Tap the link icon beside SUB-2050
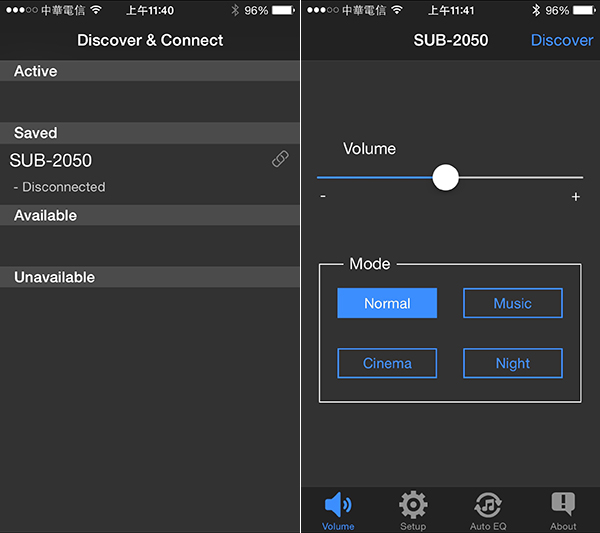 (x=280, y=159)
